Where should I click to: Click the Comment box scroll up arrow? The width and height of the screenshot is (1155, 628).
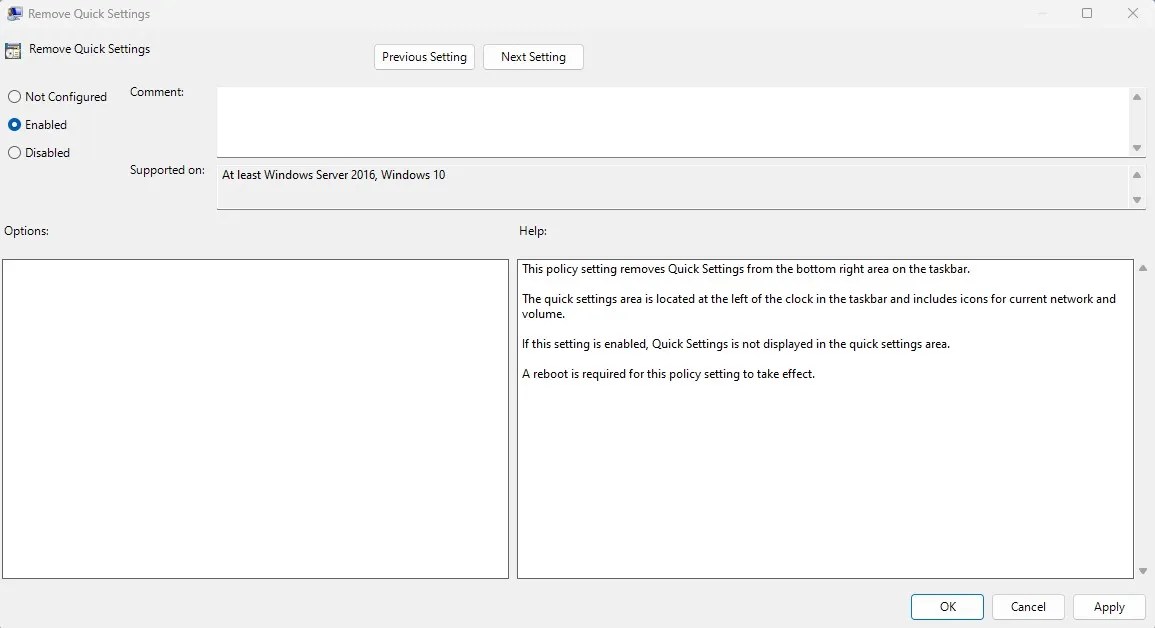(1137, 97)
